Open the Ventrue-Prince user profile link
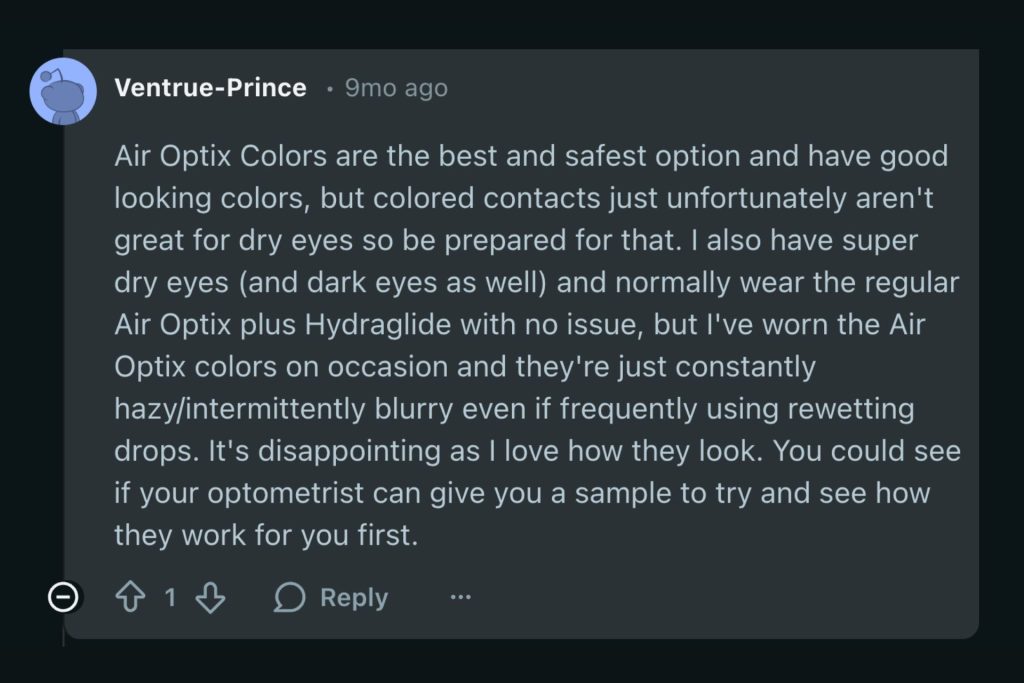The image size is (1024, 683). pyautogui.click(x=210, y=88)
